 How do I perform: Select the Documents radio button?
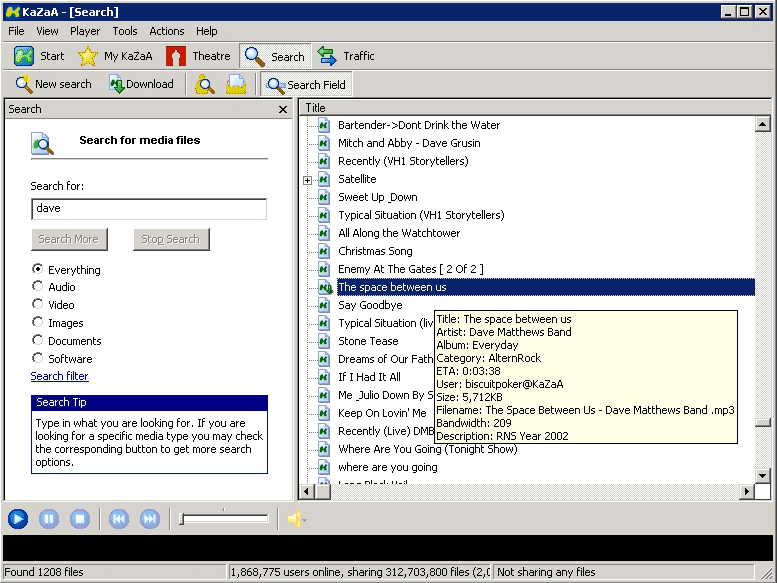click(37, 340)
